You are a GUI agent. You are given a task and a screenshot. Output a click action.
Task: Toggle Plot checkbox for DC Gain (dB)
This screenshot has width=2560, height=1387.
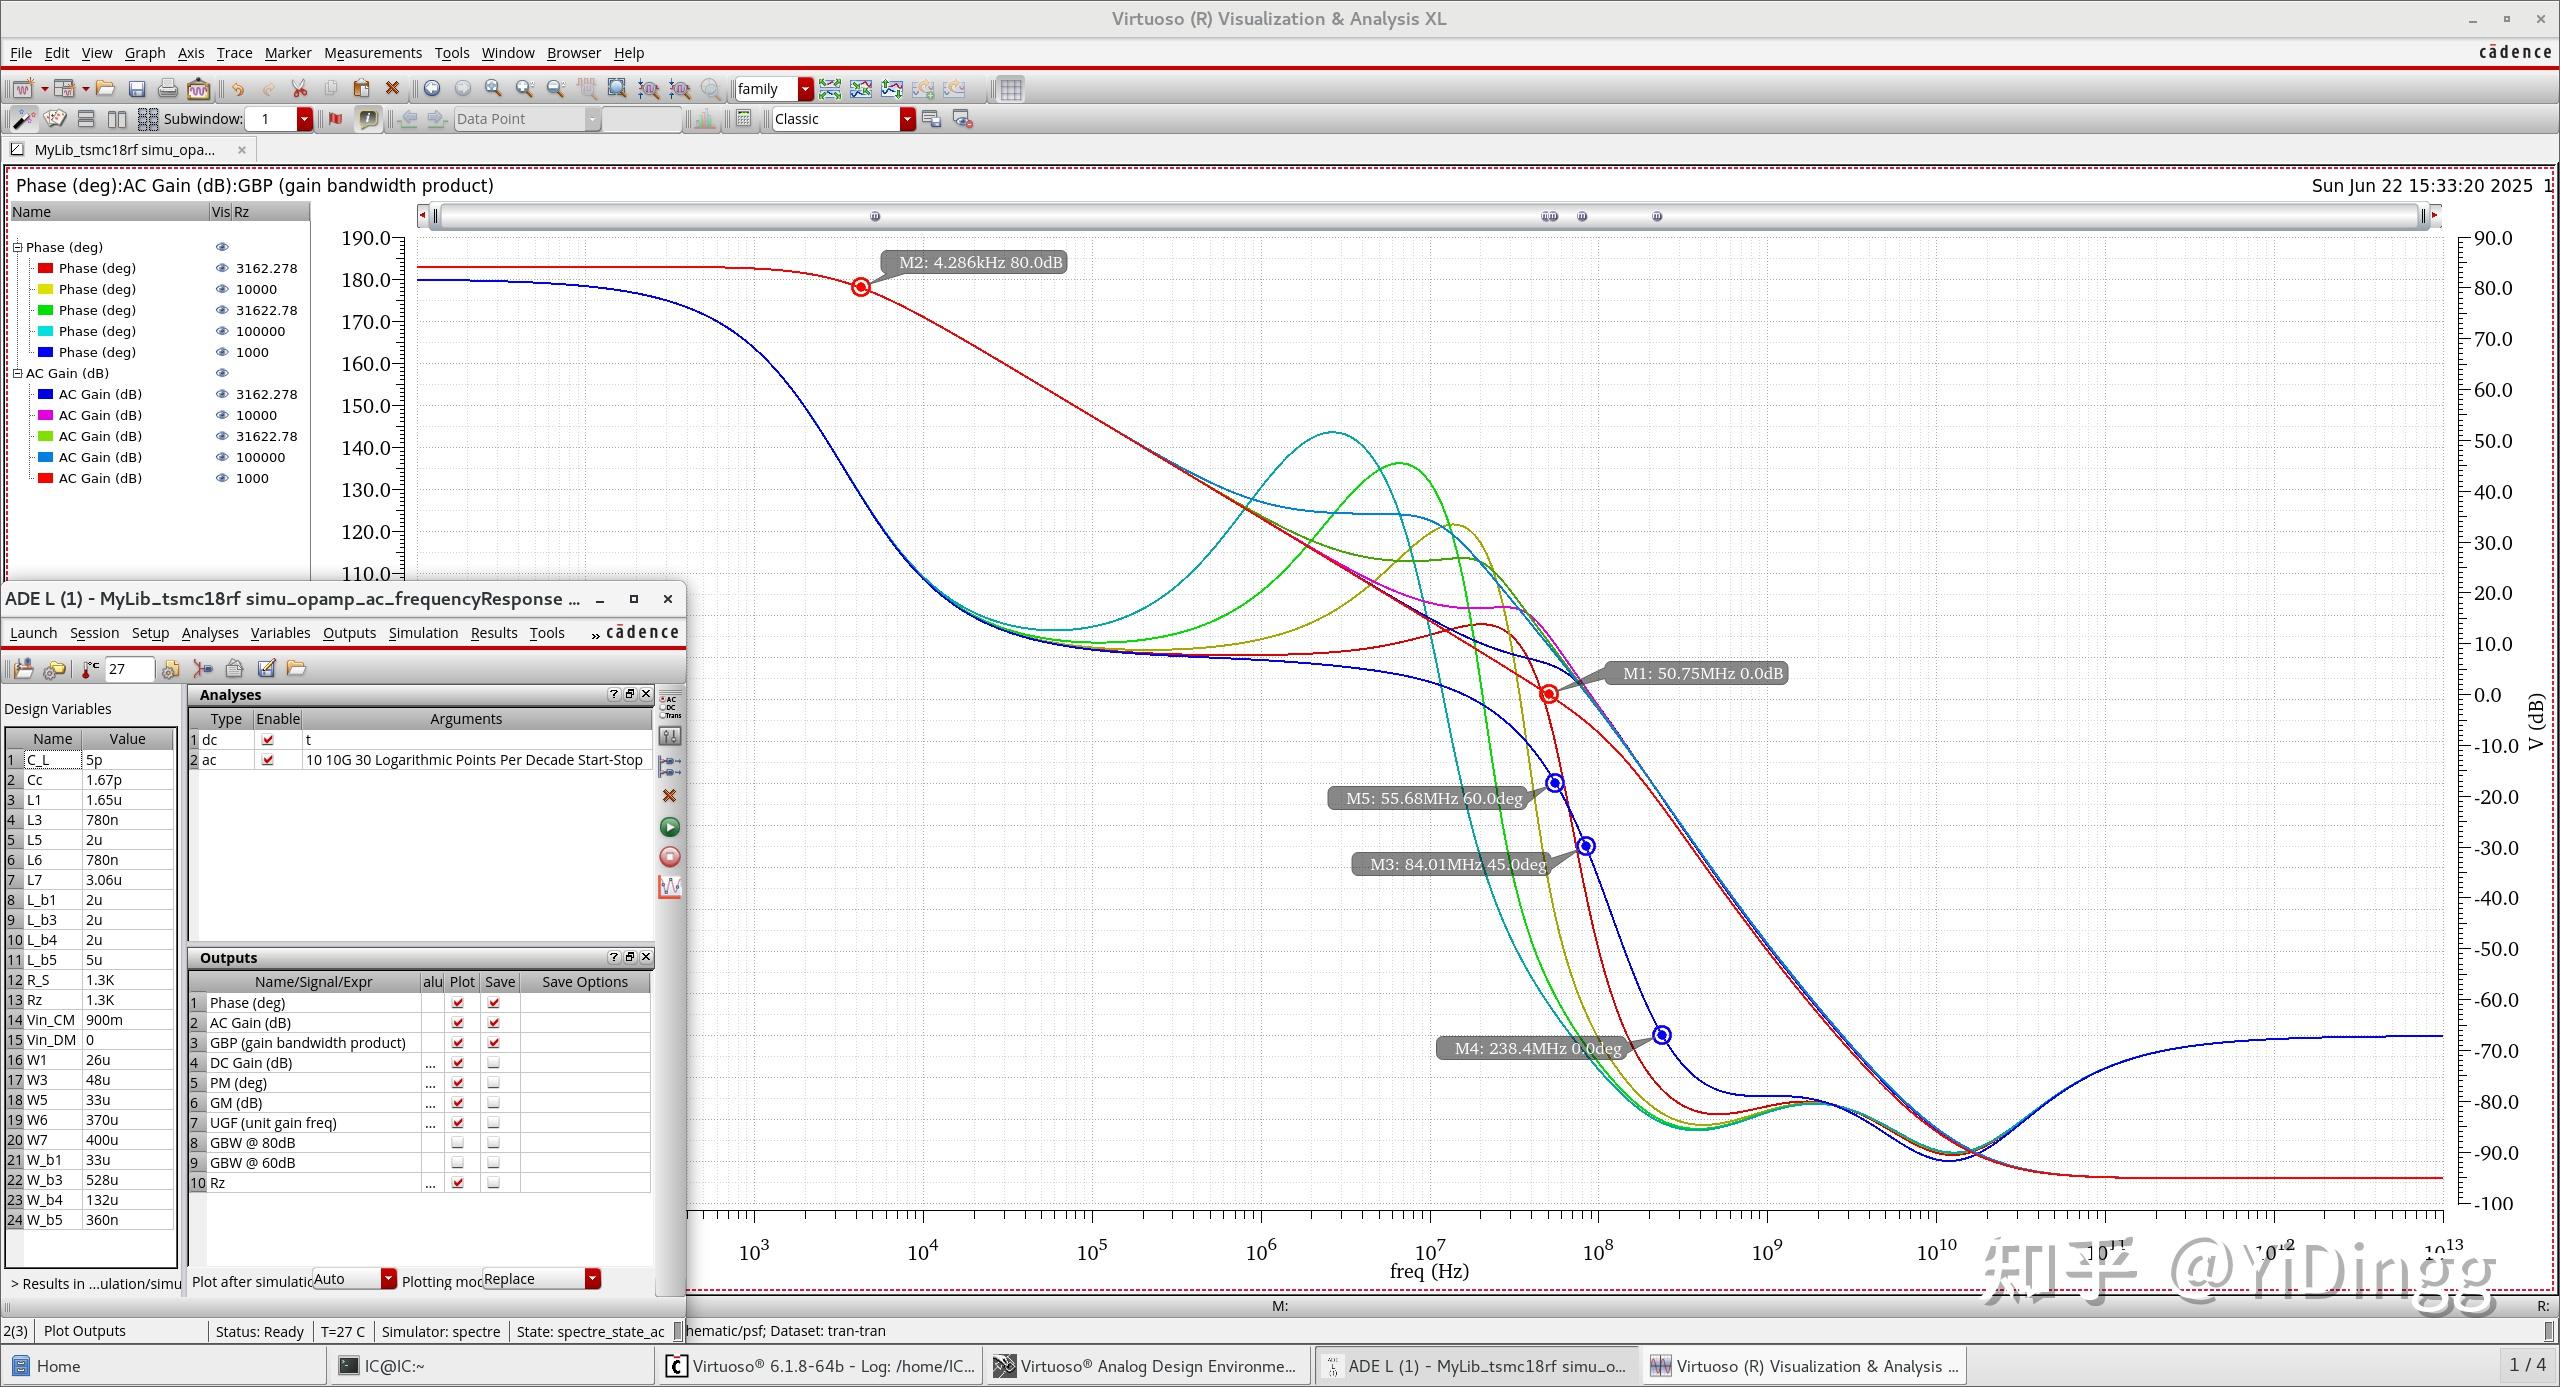(458, 1063)
